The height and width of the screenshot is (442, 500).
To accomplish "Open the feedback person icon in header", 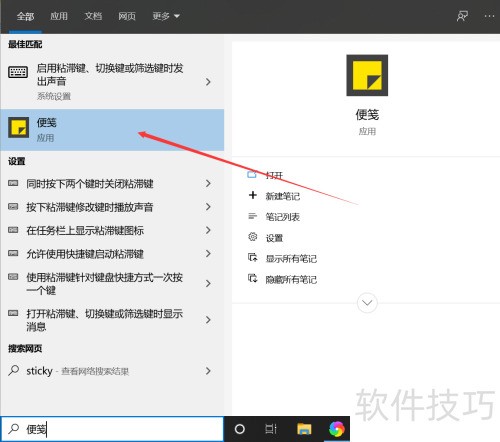I will pos(462,16).
